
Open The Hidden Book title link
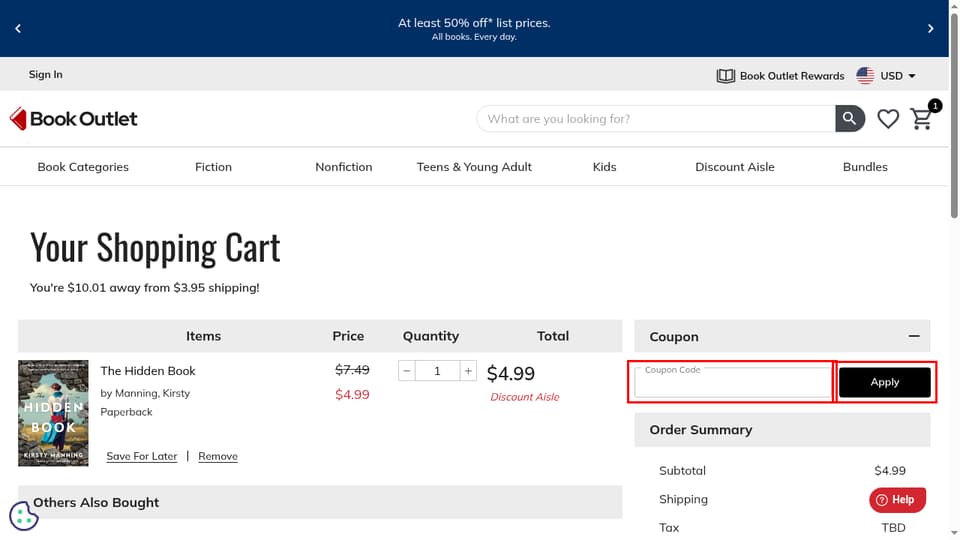pyautogui.click(x=148, y=371)
